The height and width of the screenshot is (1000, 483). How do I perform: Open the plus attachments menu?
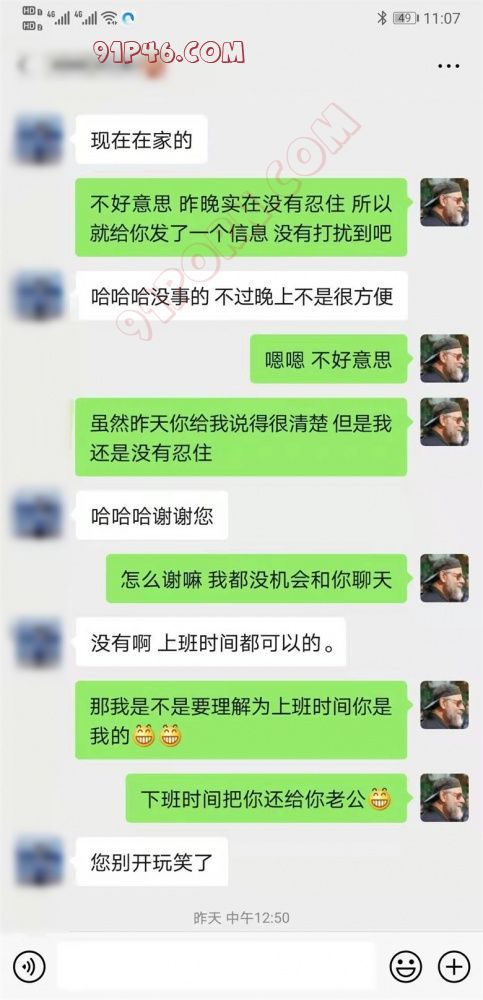pos(454,967)
